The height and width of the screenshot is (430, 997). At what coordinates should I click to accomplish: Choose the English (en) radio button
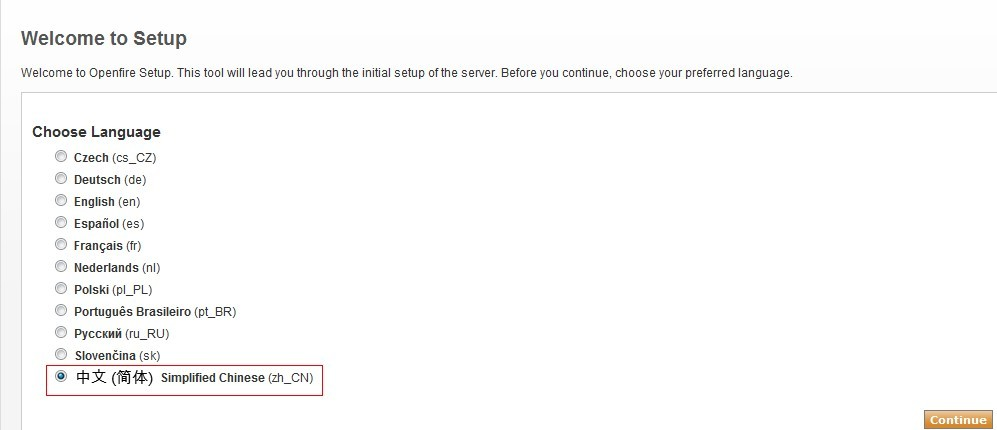point(62,200)
